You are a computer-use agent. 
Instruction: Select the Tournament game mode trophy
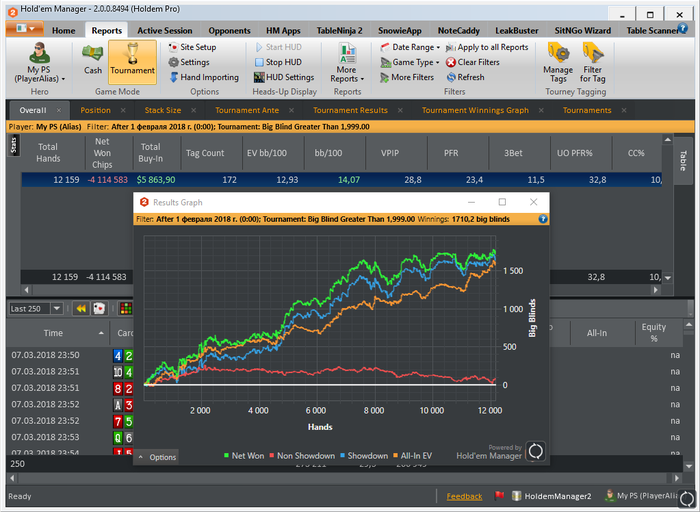pyautogui.click(x=132, y=62)
